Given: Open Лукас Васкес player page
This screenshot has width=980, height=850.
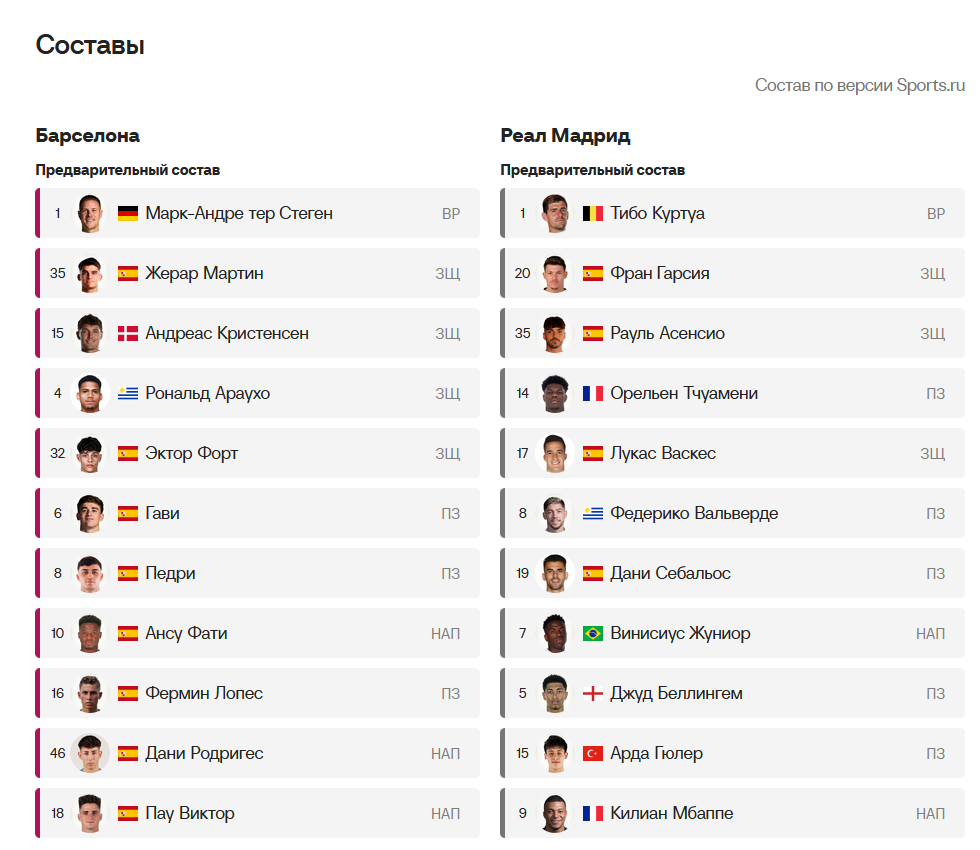Looking at the screenshot, I should [663, 453].
